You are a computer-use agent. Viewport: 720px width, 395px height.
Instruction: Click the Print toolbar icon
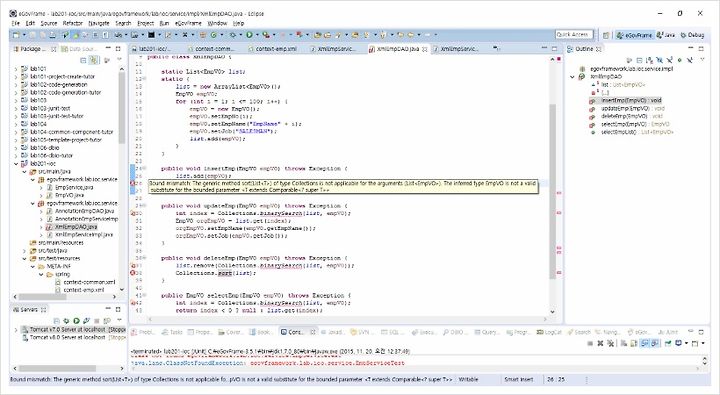[x=52, y=35]
